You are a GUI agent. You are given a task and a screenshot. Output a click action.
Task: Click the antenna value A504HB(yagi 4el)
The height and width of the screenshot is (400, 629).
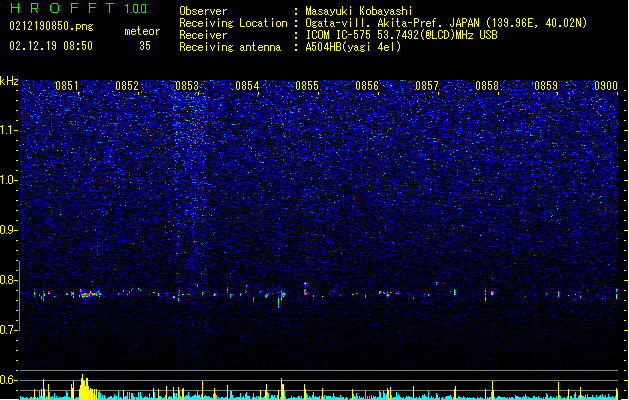tap(353, 47)
